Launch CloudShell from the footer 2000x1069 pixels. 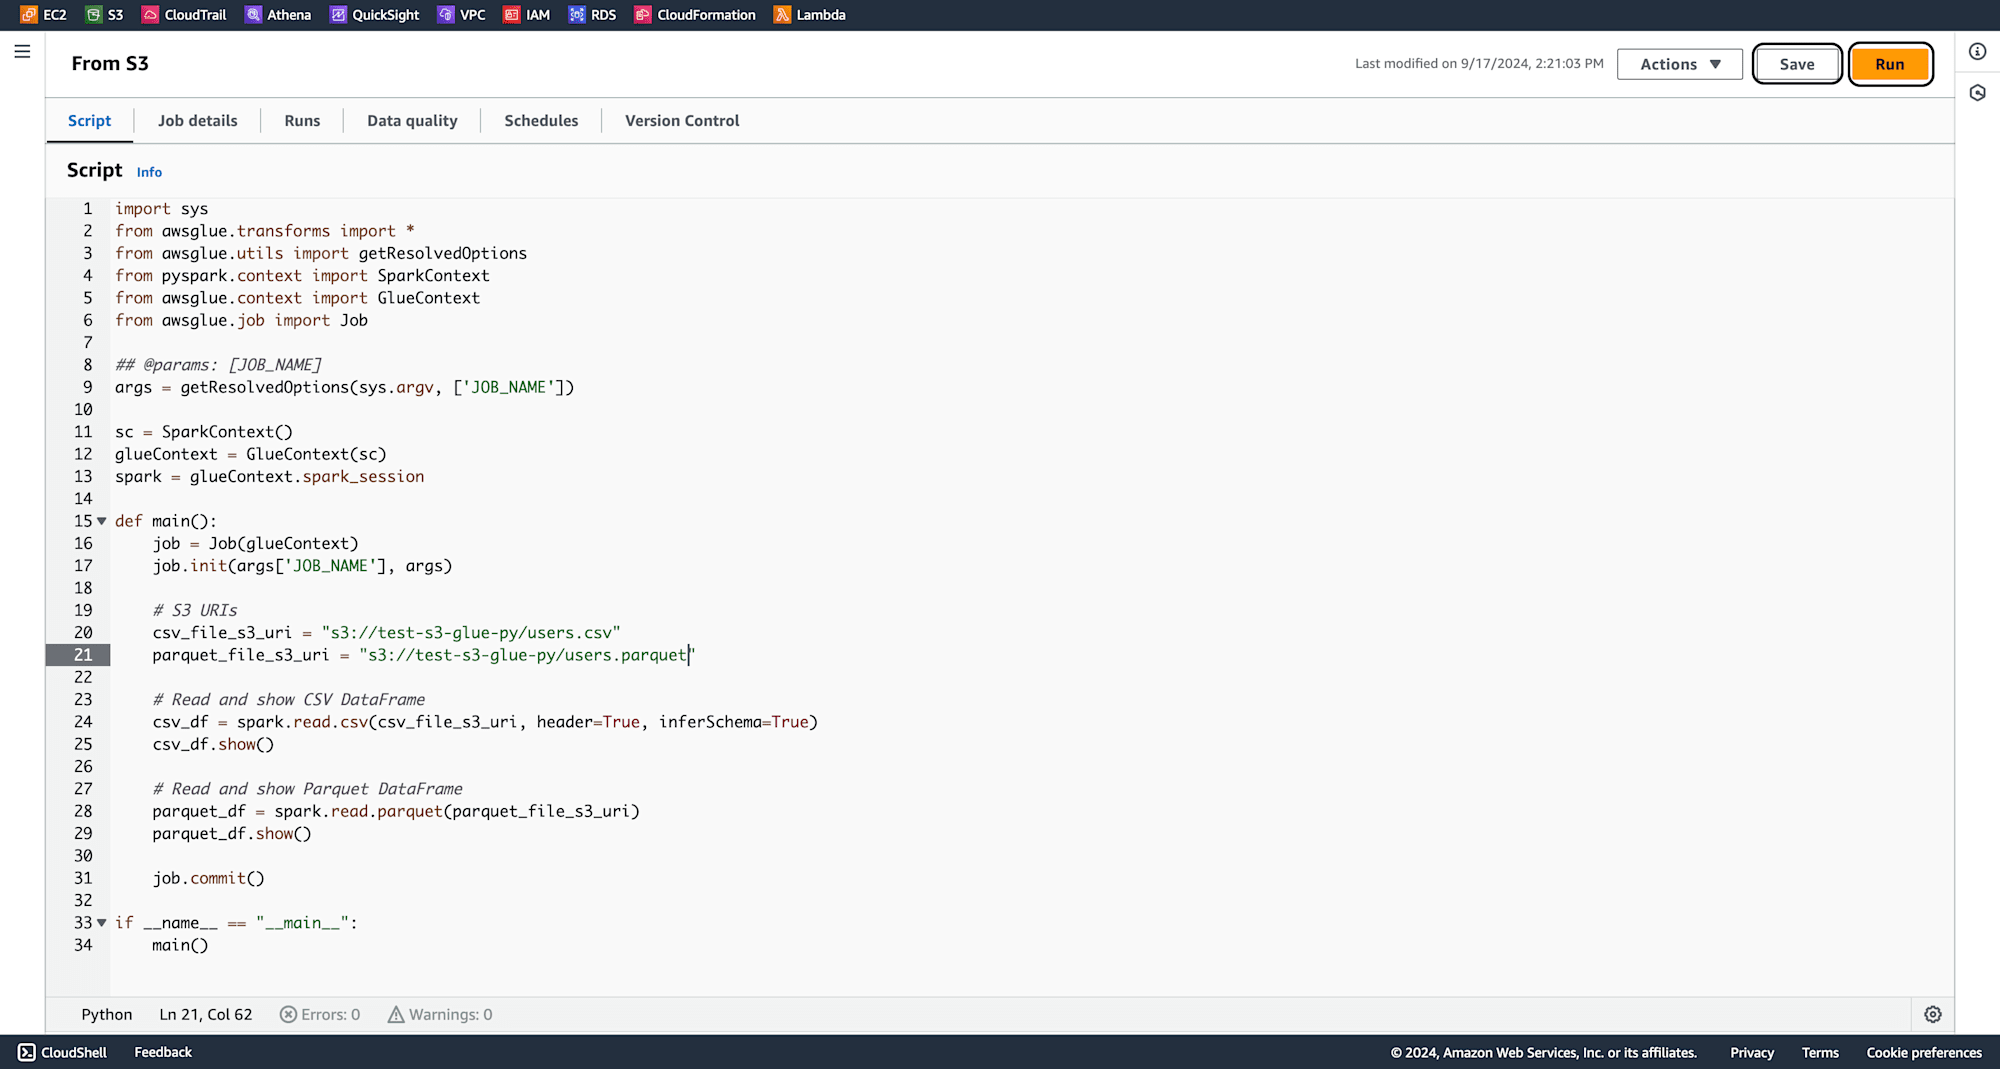63,1052
